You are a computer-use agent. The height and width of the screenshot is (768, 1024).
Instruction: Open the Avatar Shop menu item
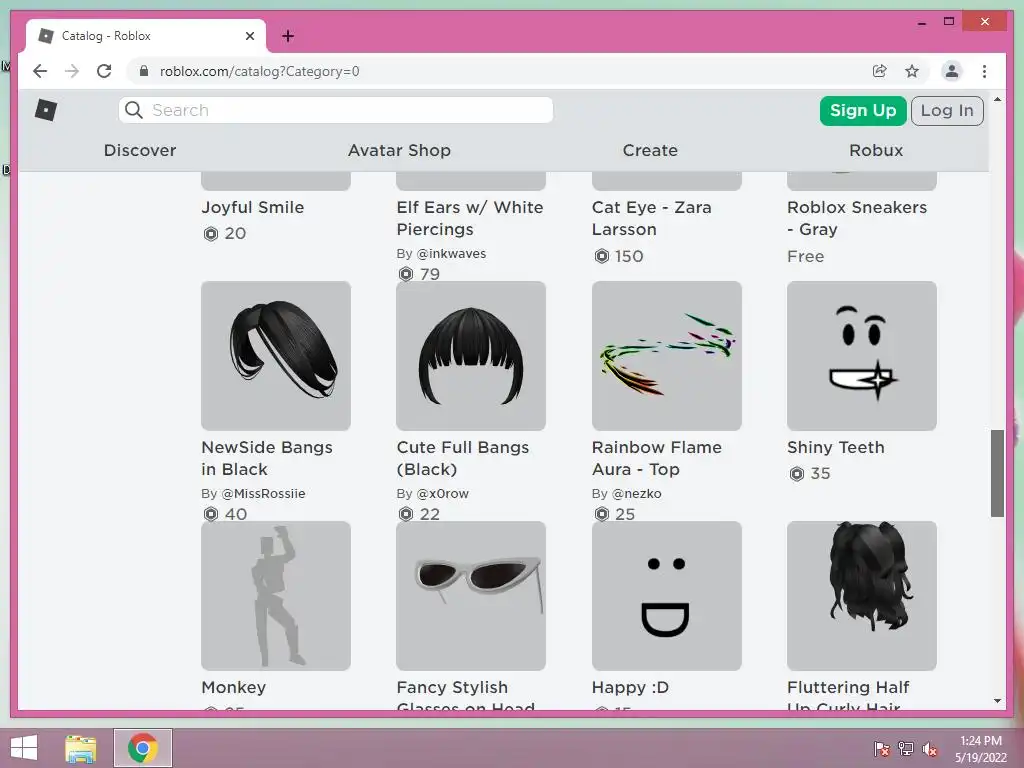[x=399, y=150]
